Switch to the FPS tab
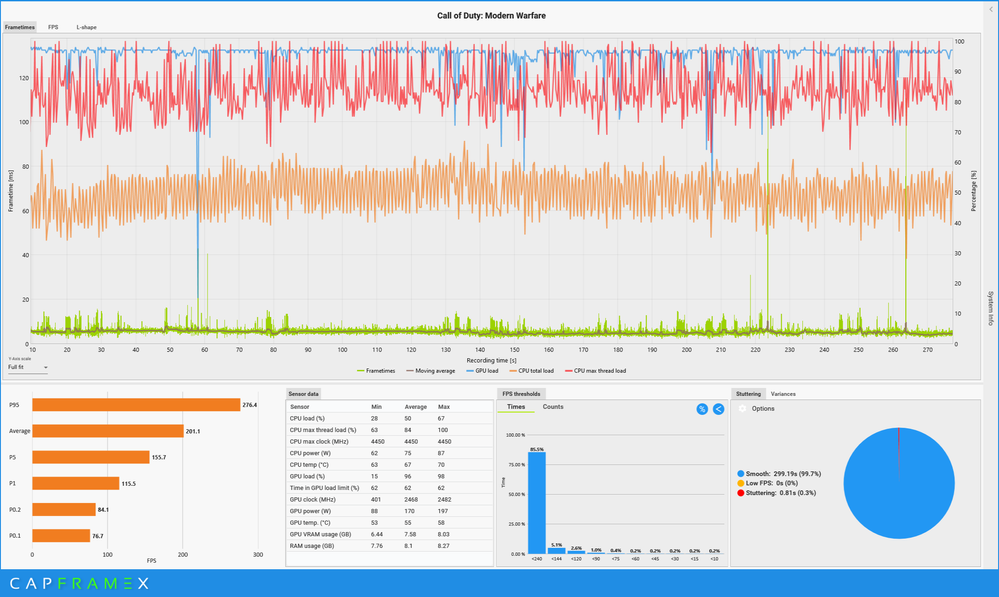This screenshot has height=597, width=999. tap(53, 27)
